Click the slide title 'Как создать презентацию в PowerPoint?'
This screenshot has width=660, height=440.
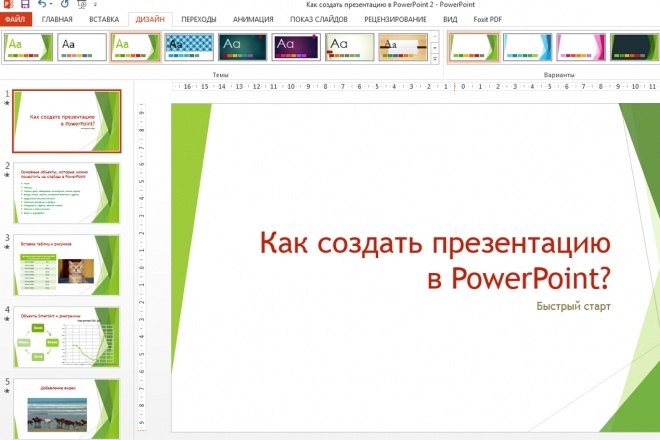click(435, 261)
